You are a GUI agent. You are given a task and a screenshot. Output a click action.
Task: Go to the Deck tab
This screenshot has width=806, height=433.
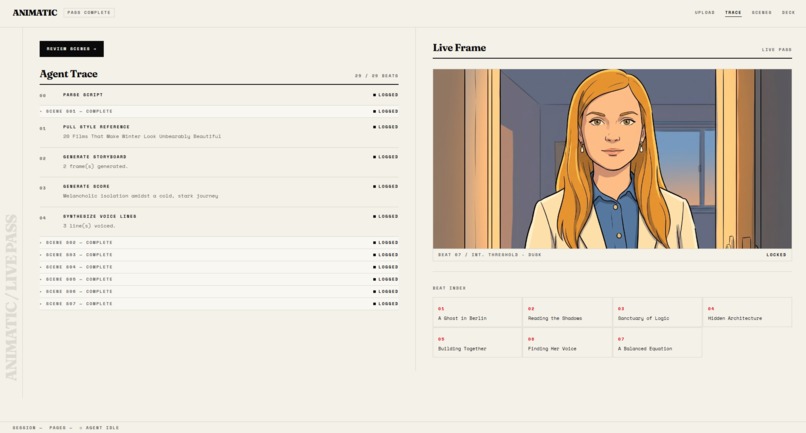tap(789, 12)
